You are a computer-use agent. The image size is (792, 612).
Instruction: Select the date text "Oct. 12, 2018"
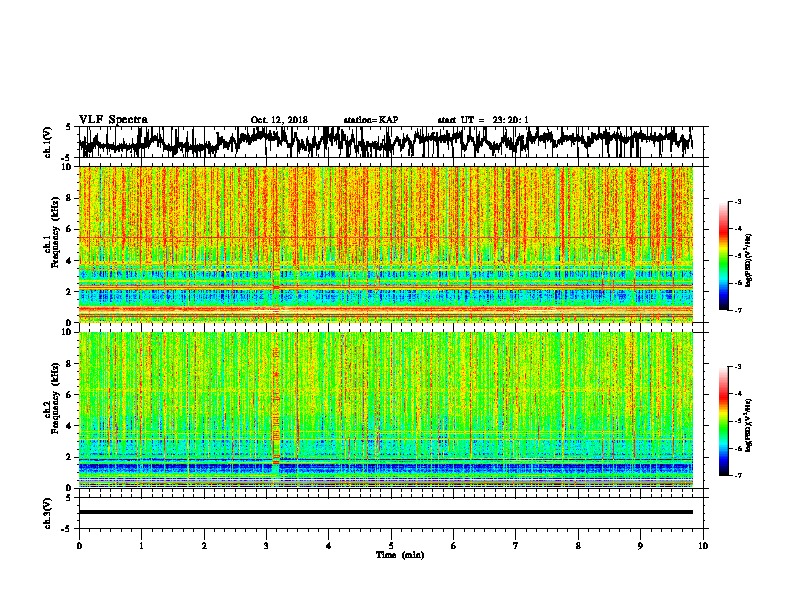279,120
